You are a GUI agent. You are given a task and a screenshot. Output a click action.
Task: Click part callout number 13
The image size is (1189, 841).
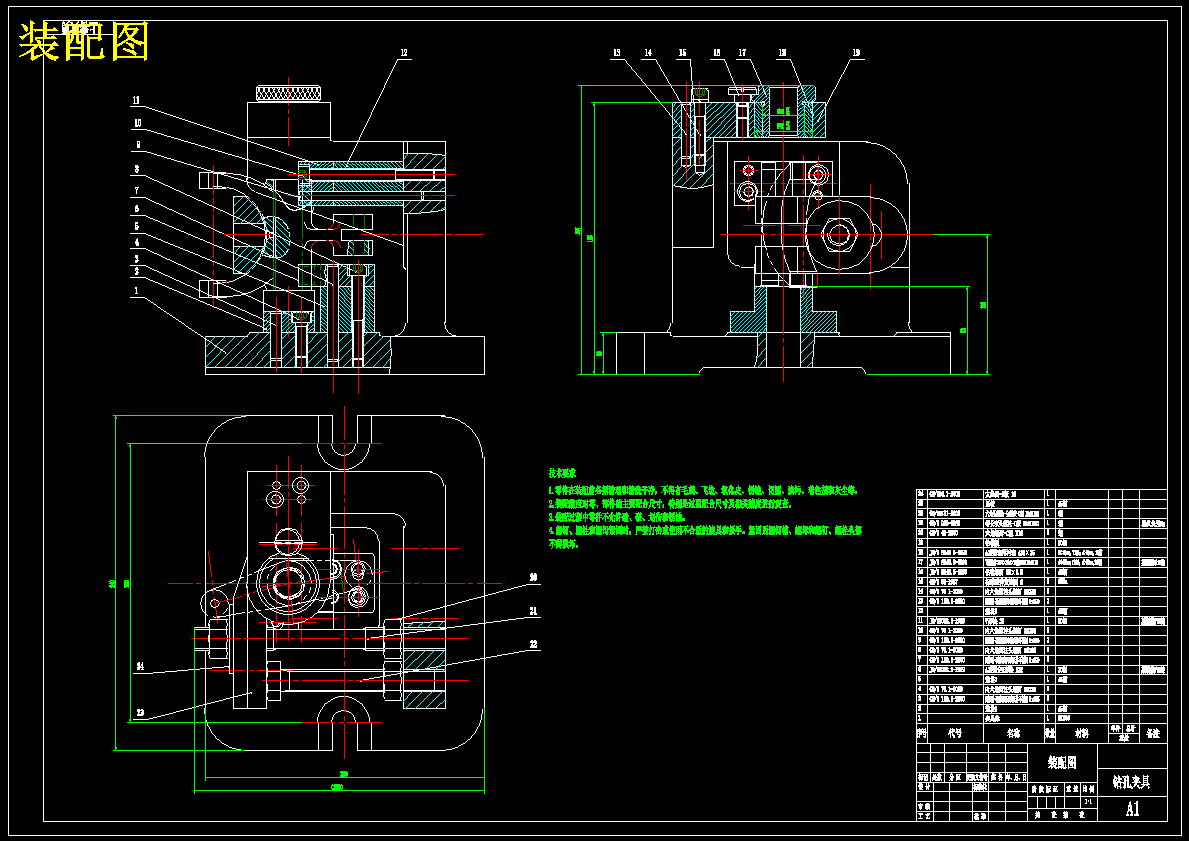tap(616, 53)
